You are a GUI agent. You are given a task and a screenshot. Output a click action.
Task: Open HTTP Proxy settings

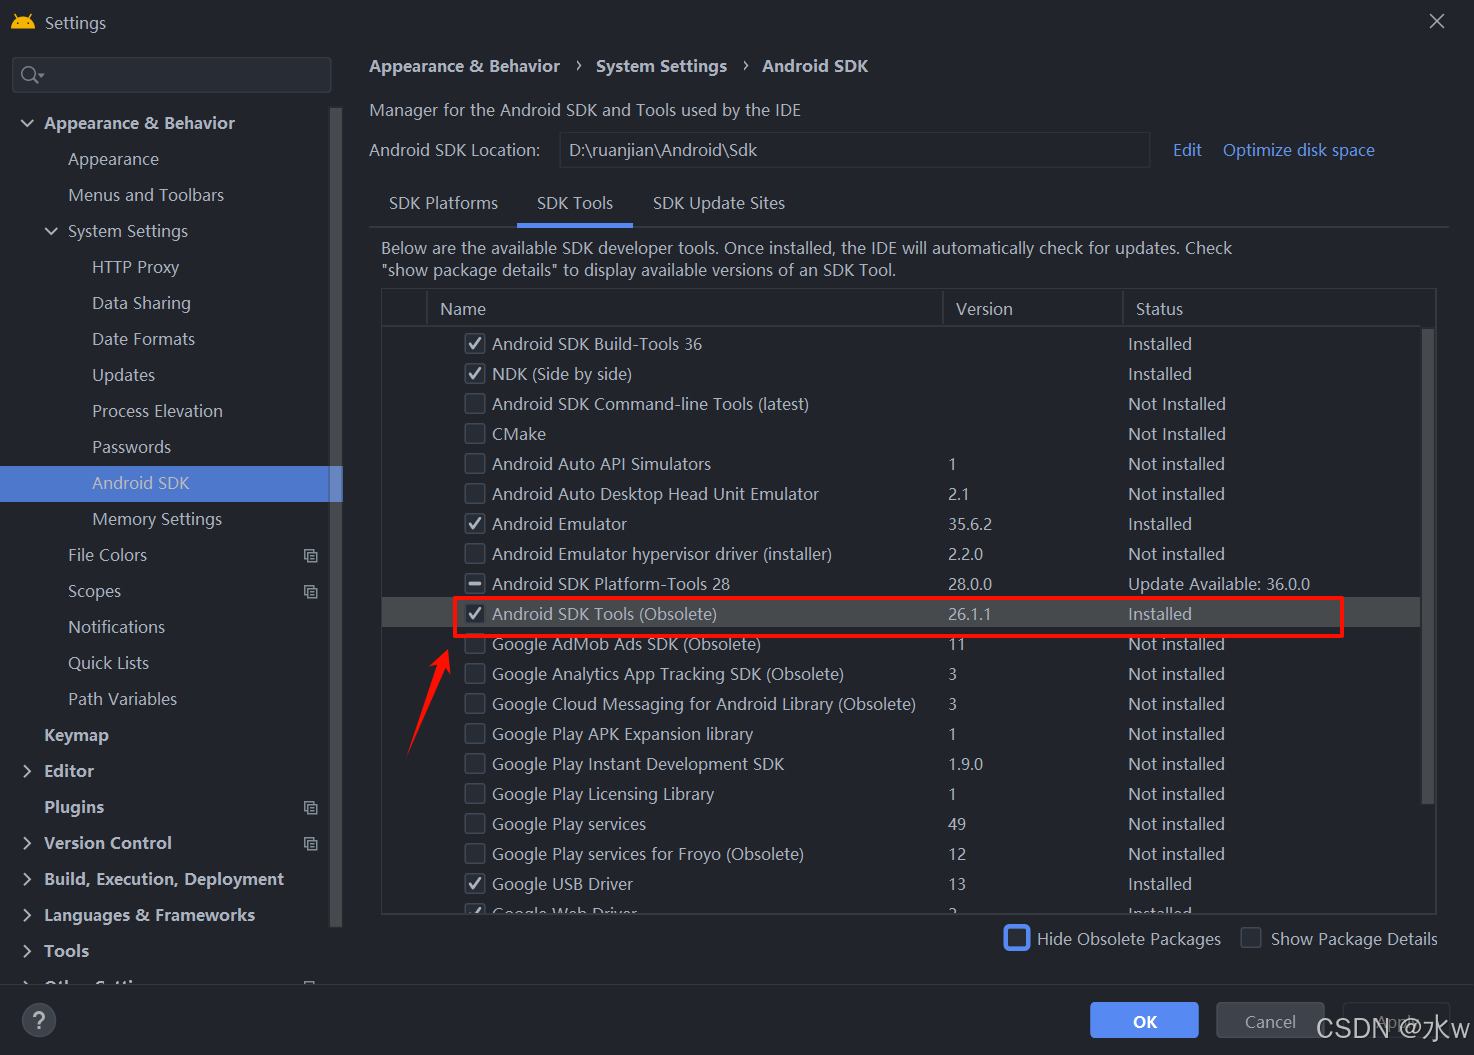135,267
